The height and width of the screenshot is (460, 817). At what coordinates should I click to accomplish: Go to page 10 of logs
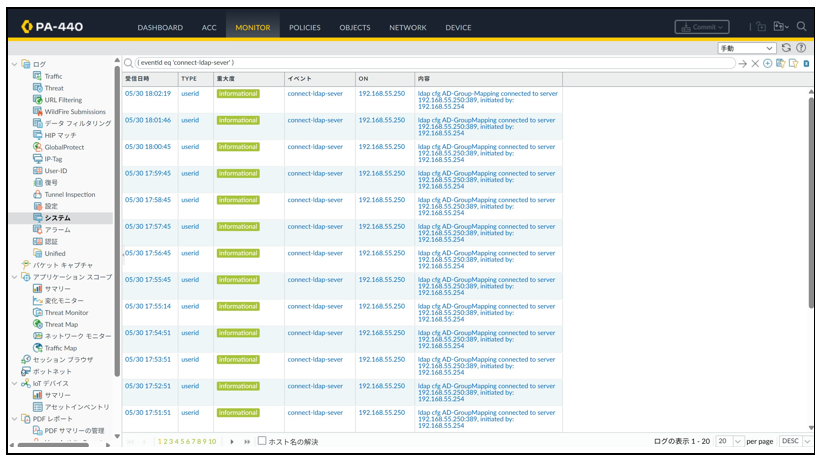tap(212, 441)
